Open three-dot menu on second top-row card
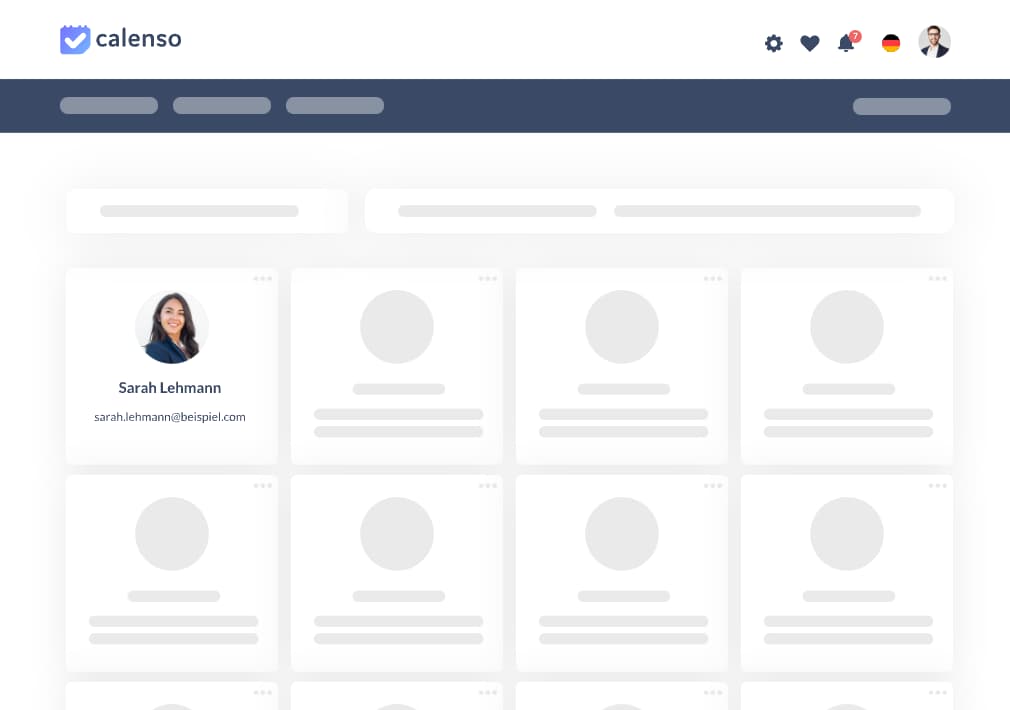 [488, 279]
